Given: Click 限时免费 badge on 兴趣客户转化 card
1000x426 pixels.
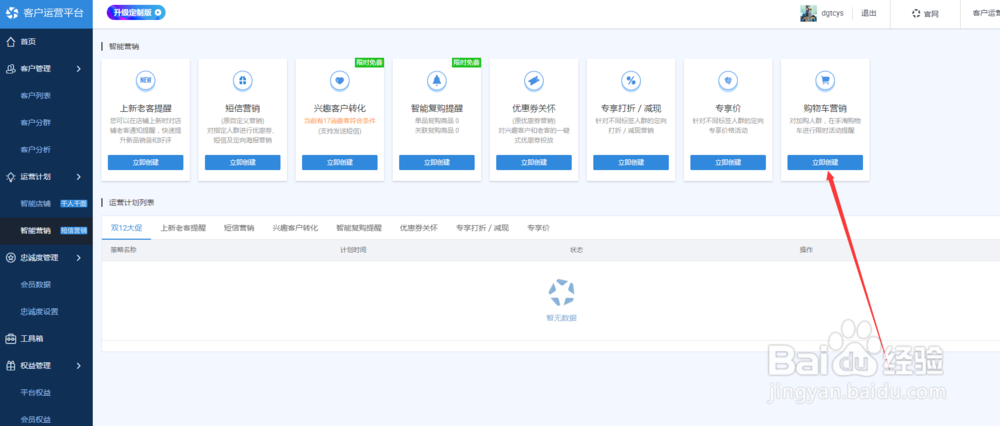Looking at the screenshot, I should click(x=369, y=62).
